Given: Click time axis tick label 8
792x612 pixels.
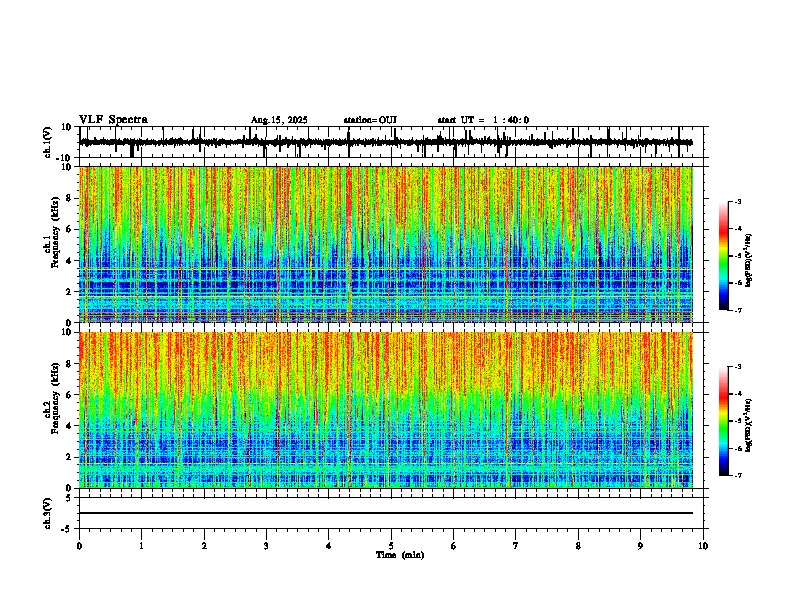Looking at the screenshot, I should pos(578,546).
